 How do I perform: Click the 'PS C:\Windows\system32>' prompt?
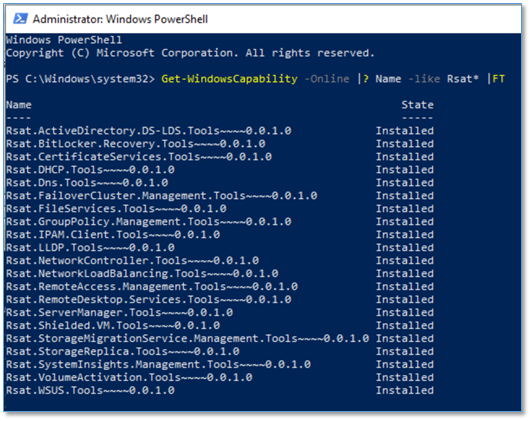point(80,79)
